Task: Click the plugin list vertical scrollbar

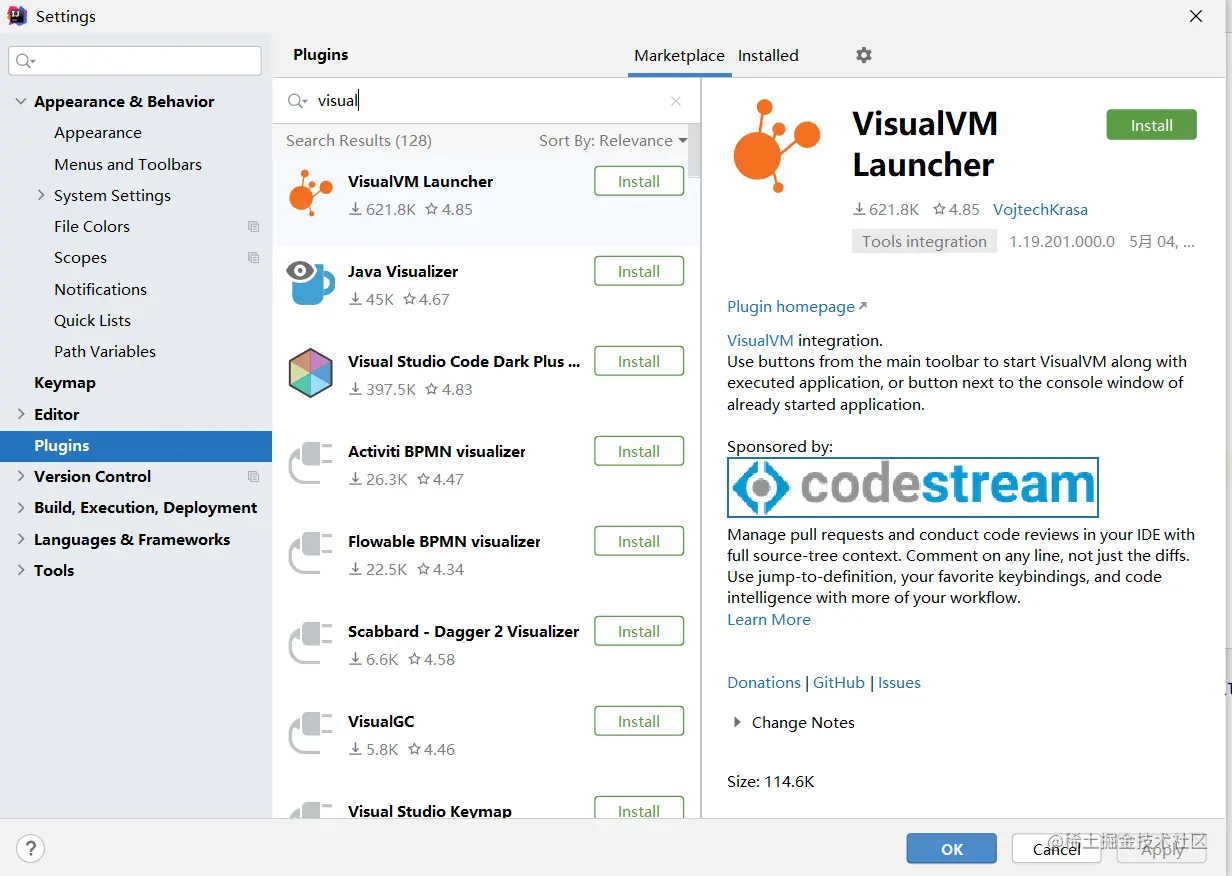Action: click(x=695, y=150)
